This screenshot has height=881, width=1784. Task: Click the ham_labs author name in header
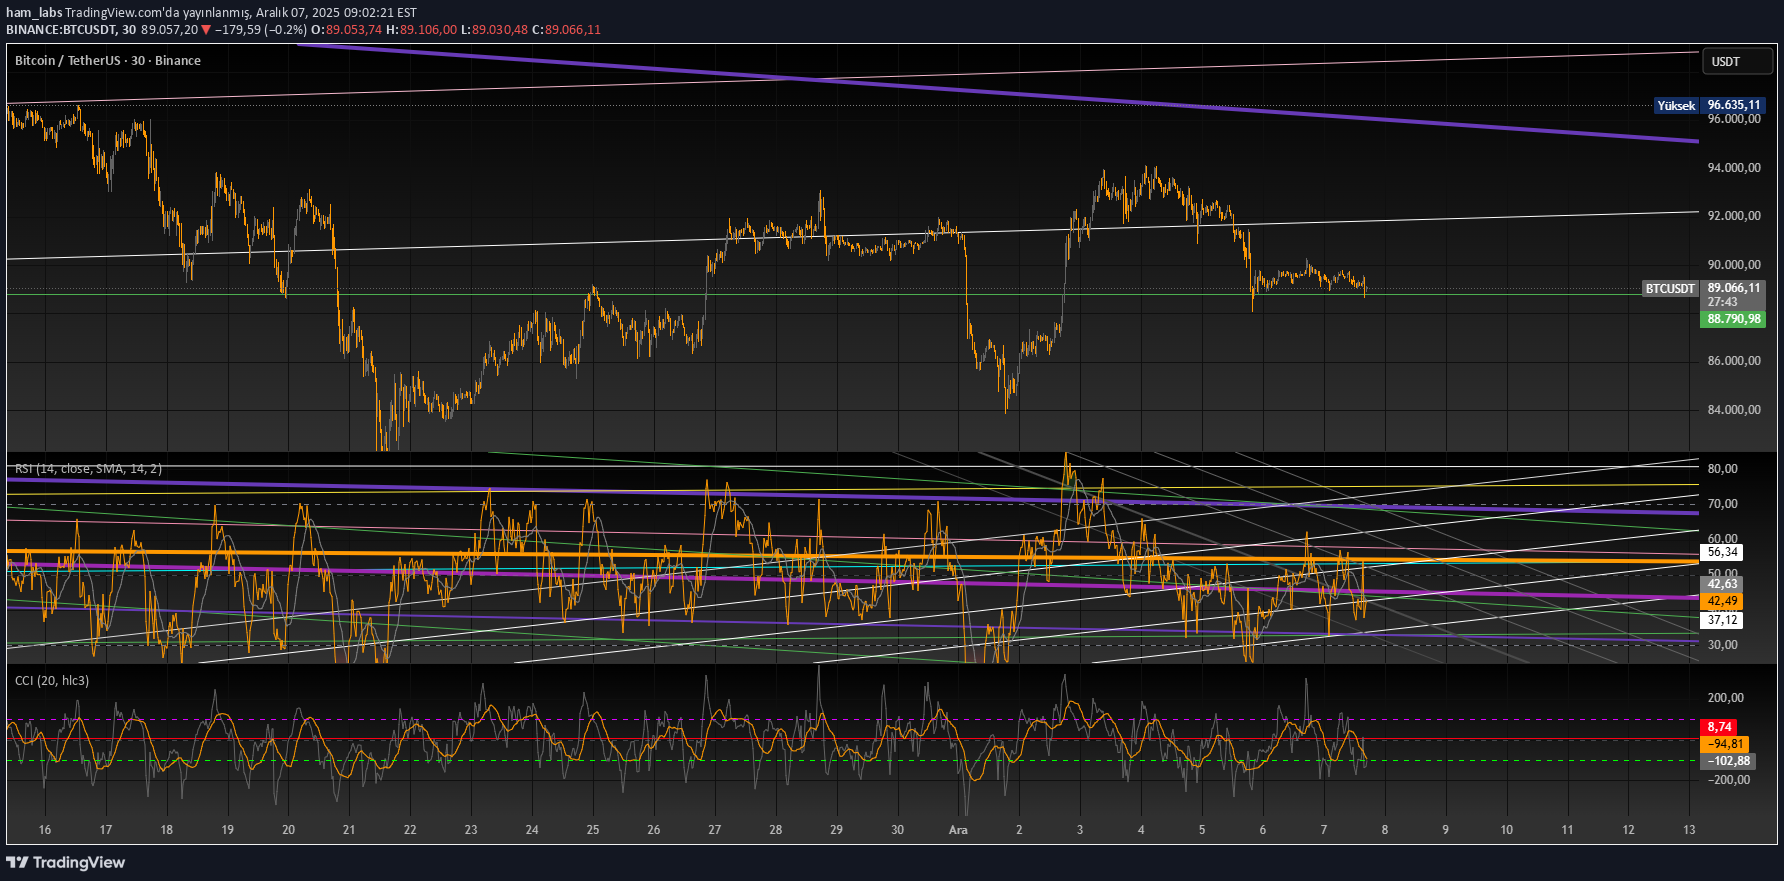click(34, 13)
